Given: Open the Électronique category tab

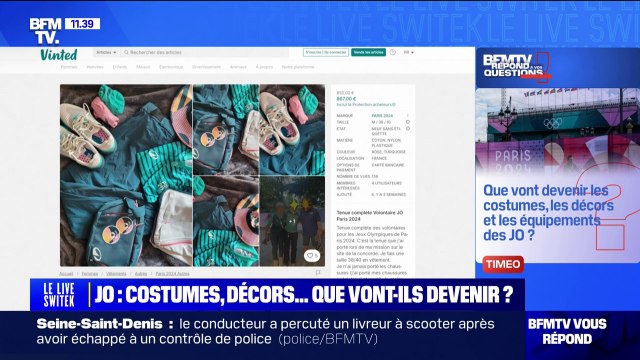Looking at the screenshot, I should [171, 67].
